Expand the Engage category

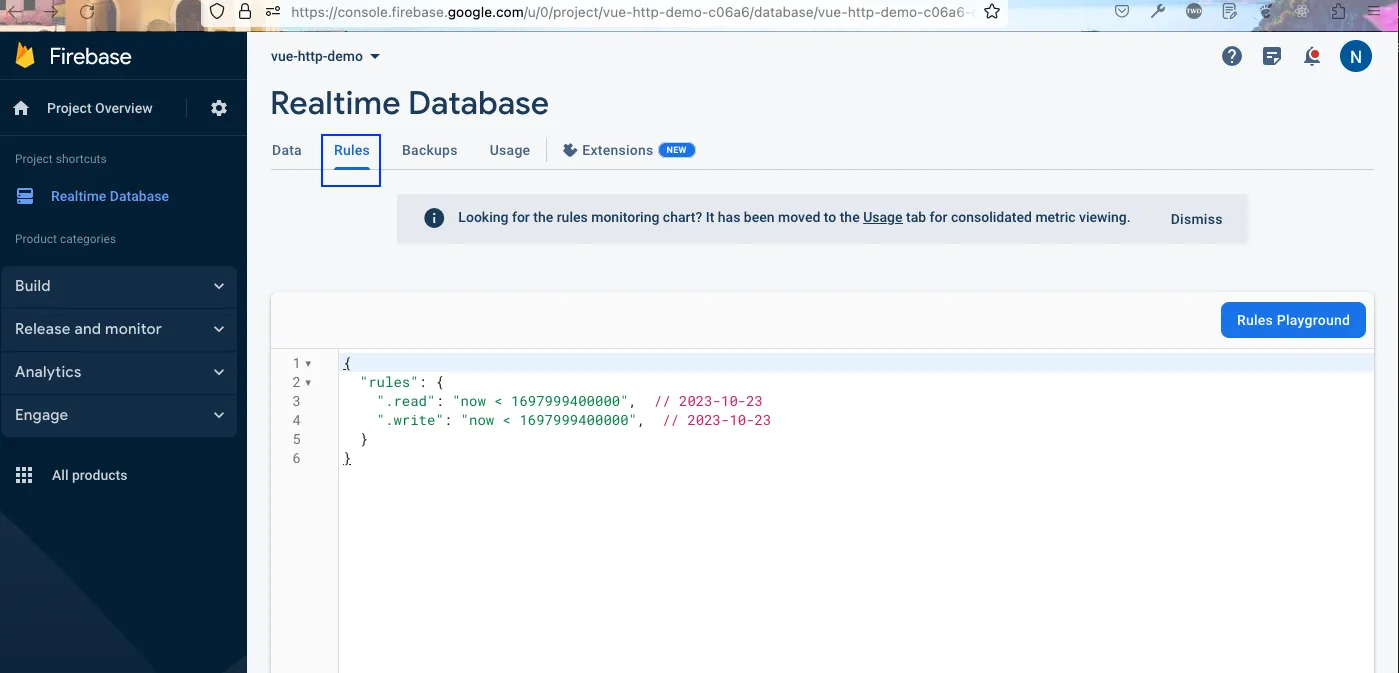coord(119,415)
